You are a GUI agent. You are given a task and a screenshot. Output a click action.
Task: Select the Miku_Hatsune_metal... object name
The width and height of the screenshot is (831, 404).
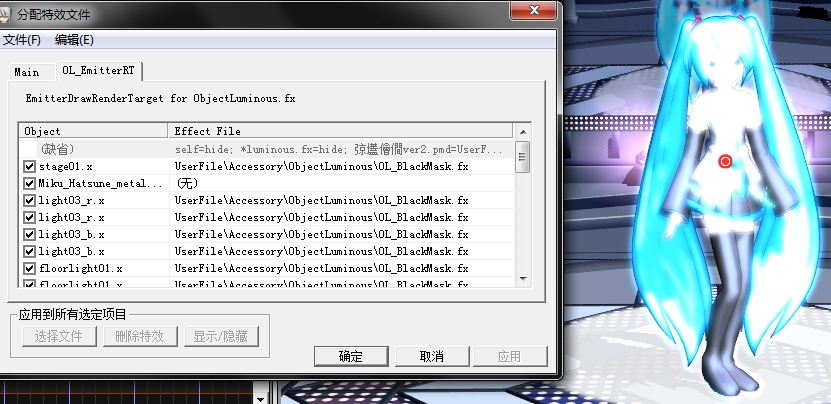tap(100, 183)
